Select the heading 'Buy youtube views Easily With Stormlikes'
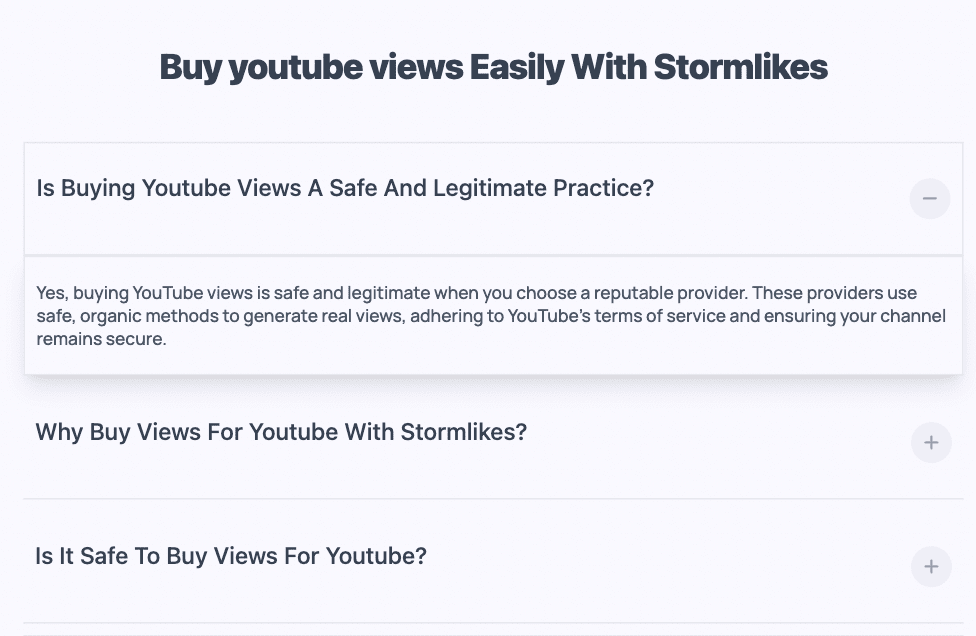Image resolution: width=976 pixels, height=636 pixels. tap(492, 67)
